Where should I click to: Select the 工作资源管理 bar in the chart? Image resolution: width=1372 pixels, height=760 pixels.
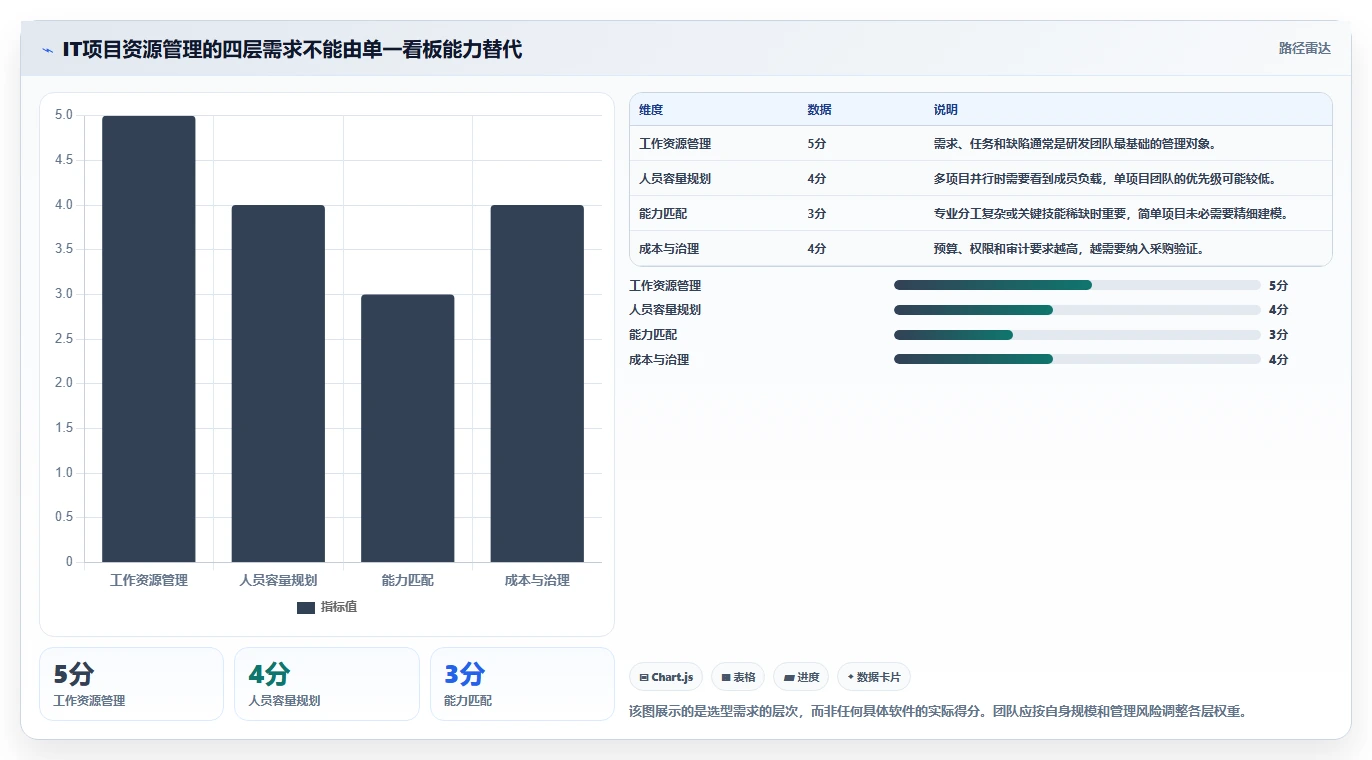[x=149, y=339]
